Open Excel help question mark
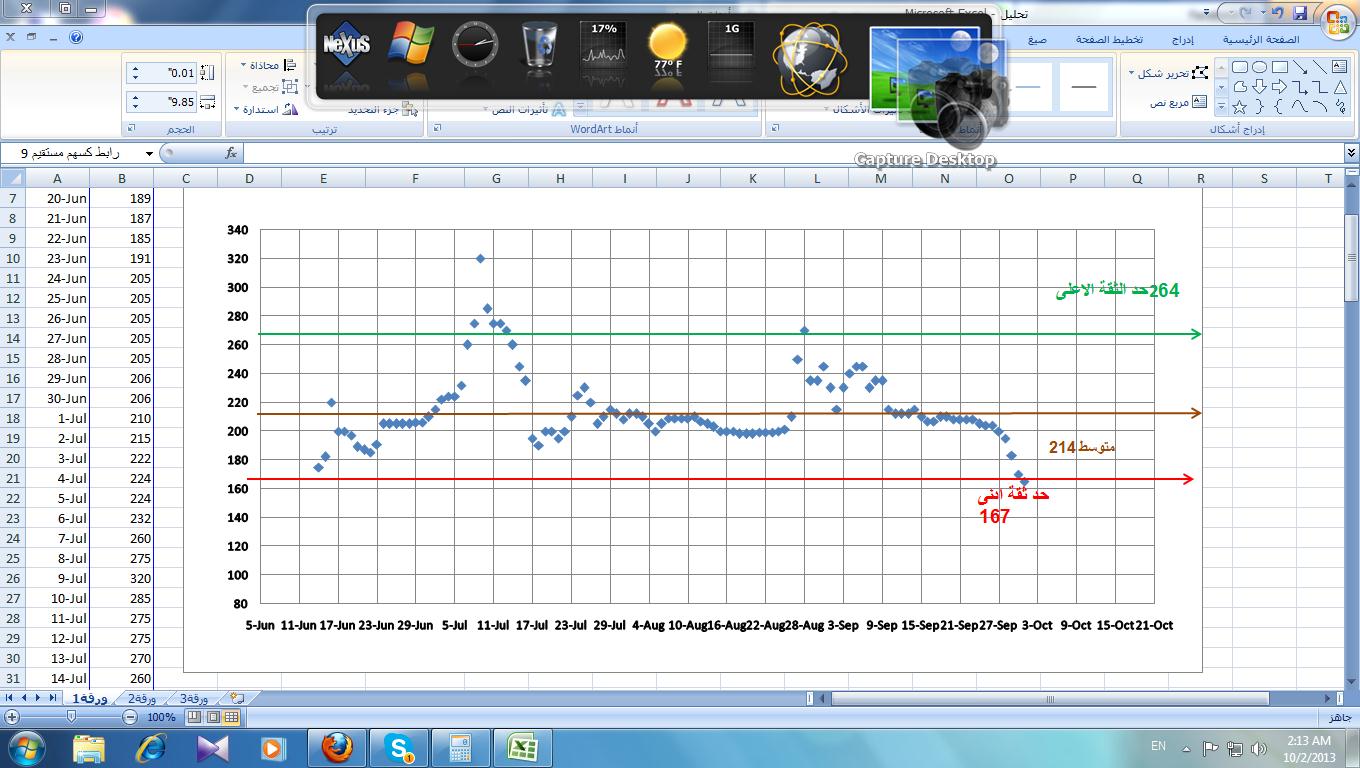The image size is (1360, 768). tap(76, 36)
